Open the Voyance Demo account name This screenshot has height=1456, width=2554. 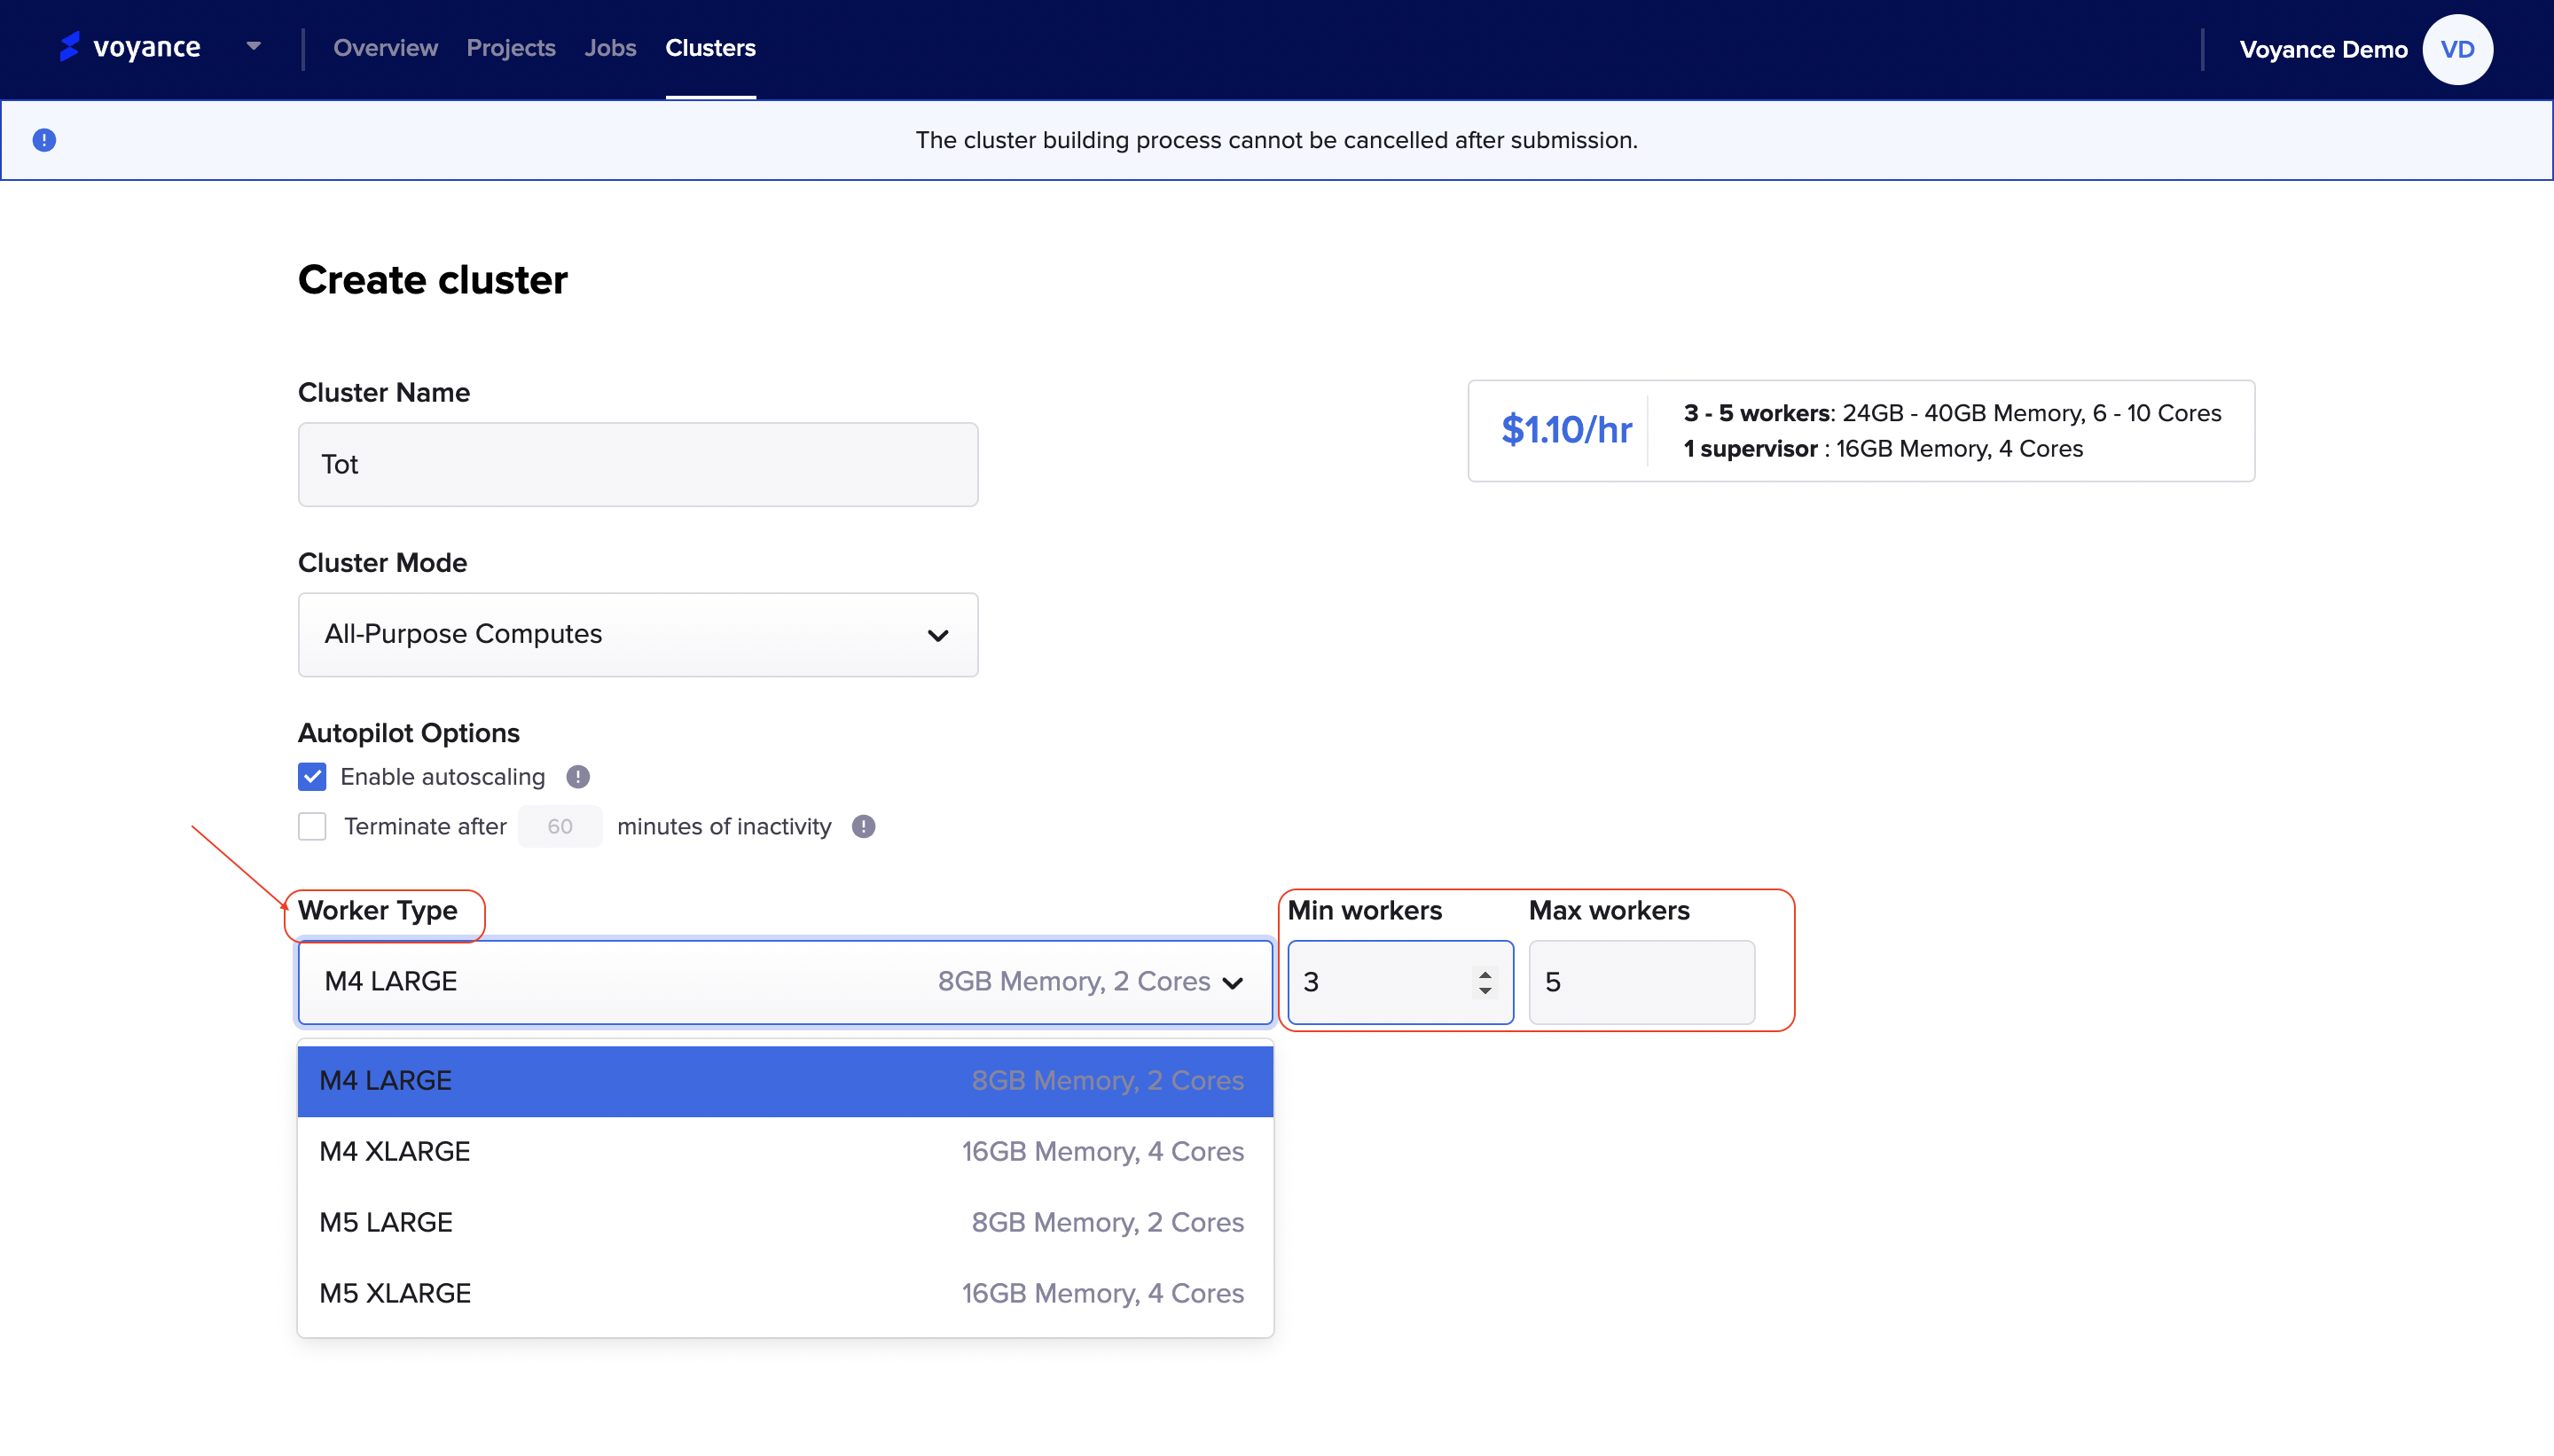[2323, 50]
